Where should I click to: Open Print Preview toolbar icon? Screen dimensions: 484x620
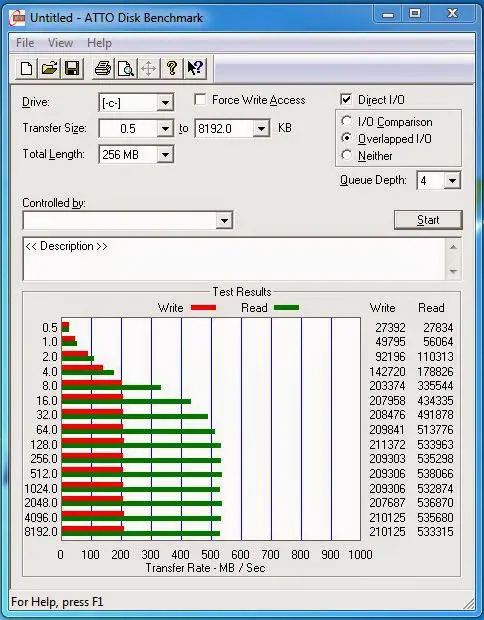pyautogui.click(x=126, y=68)
